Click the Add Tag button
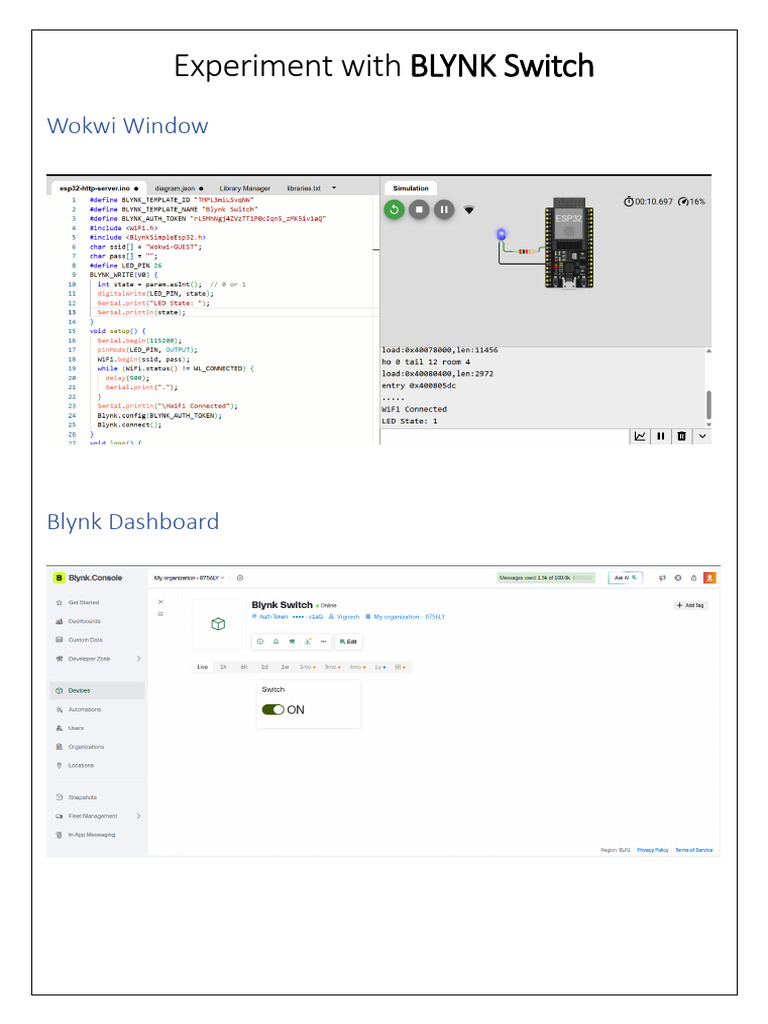 [x=691, y=605]
